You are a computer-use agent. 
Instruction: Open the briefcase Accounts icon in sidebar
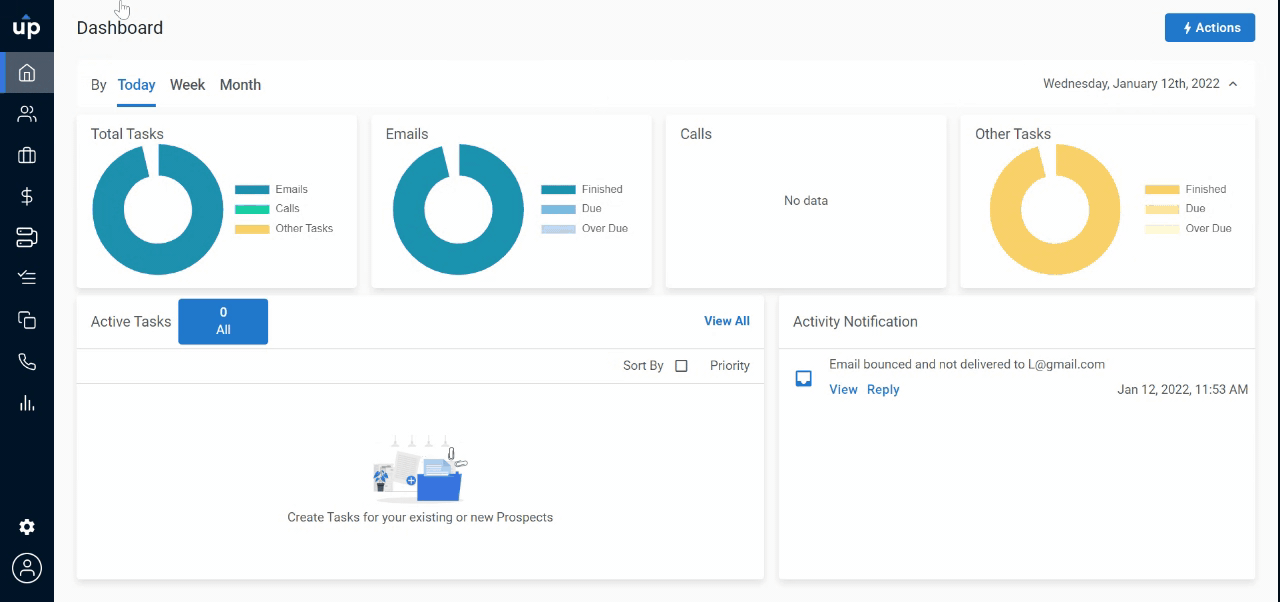point(27,155)
